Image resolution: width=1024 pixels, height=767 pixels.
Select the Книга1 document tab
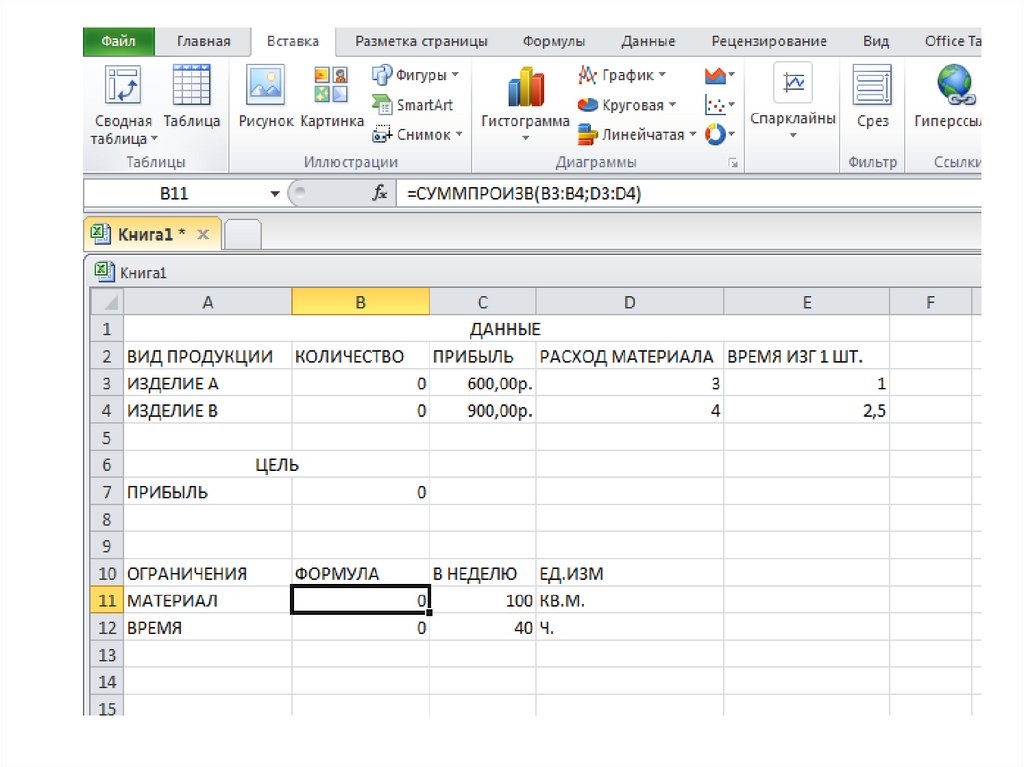pos(152,235)
